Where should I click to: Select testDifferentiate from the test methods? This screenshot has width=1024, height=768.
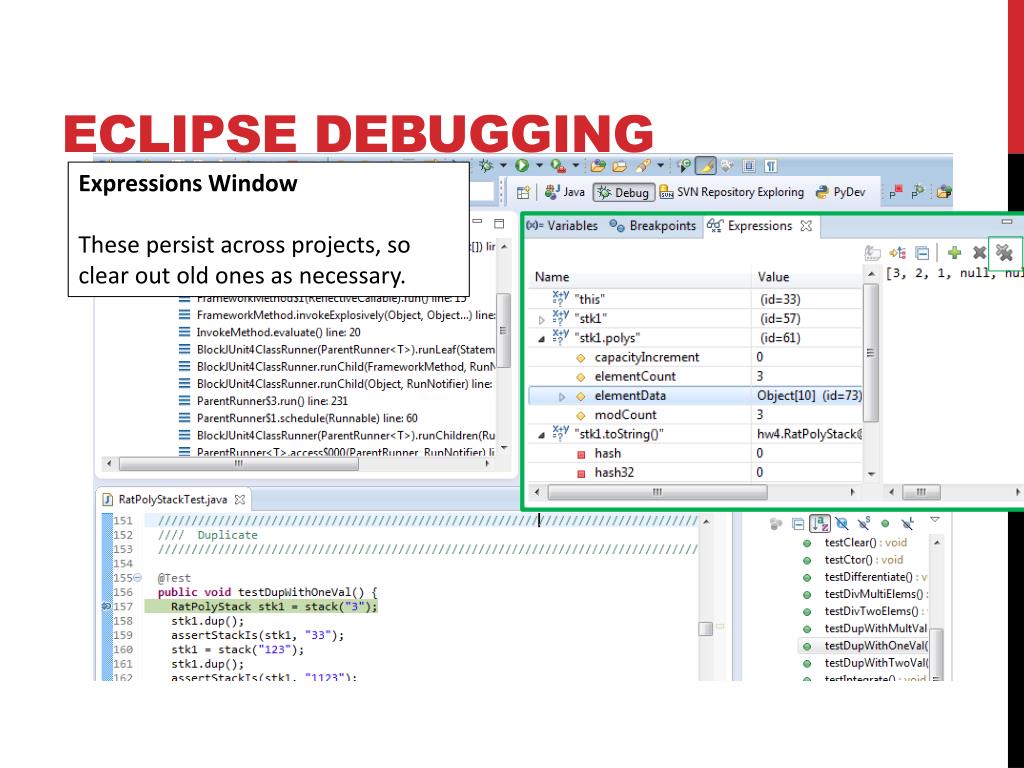pos(868,577)
